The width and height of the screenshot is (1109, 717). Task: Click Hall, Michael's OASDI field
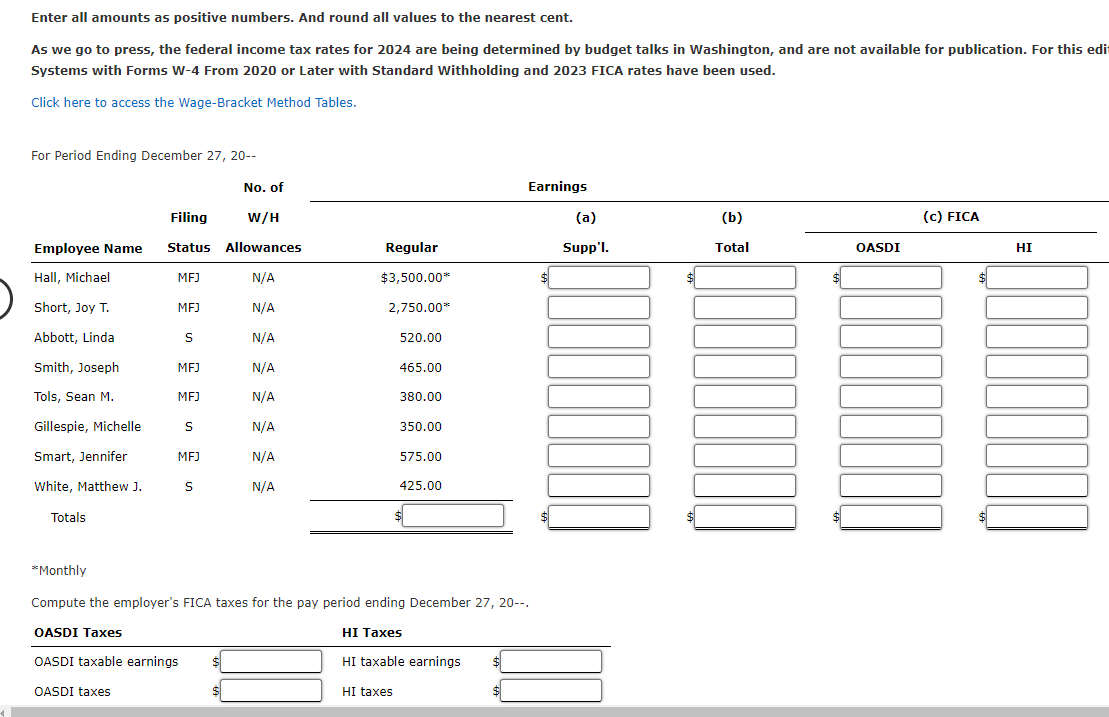tap(890, 277)
